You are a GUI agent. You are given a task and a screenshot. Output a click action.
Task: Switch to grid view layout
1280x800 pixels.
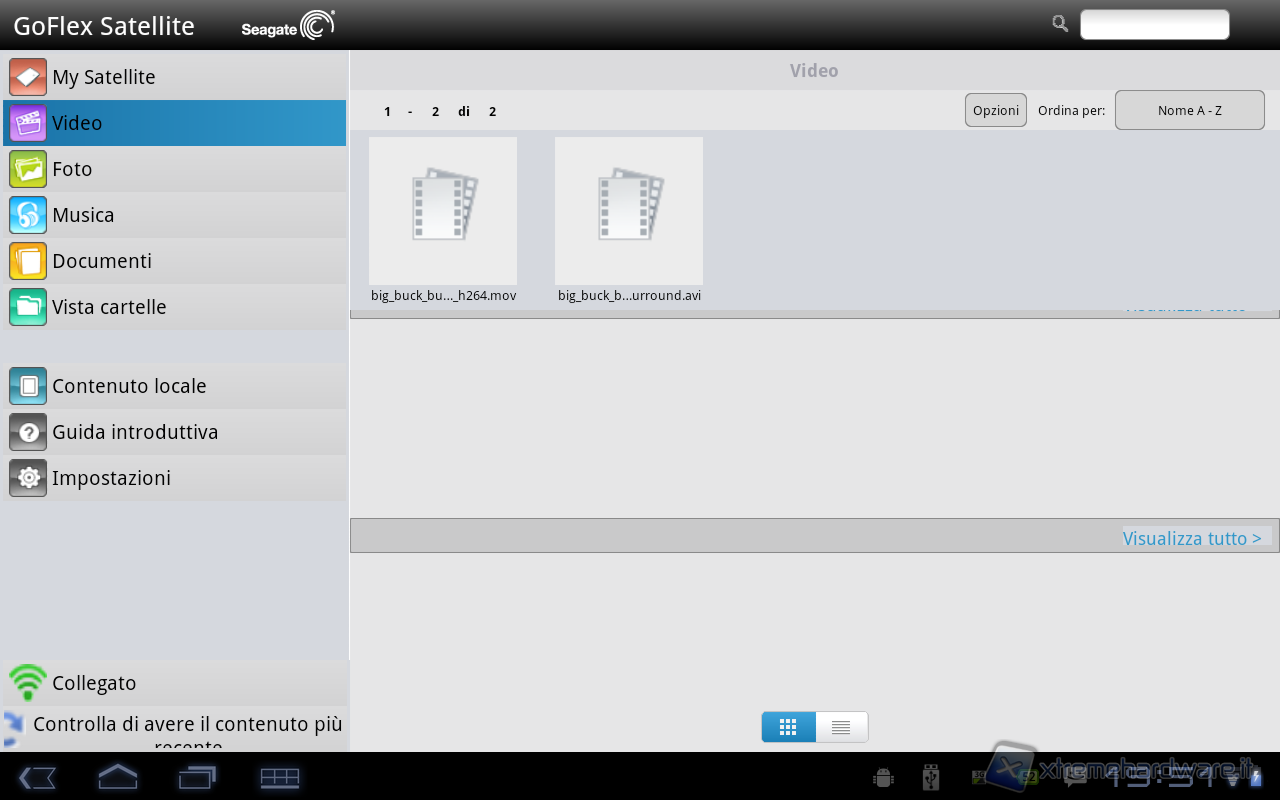click(788, 727)
